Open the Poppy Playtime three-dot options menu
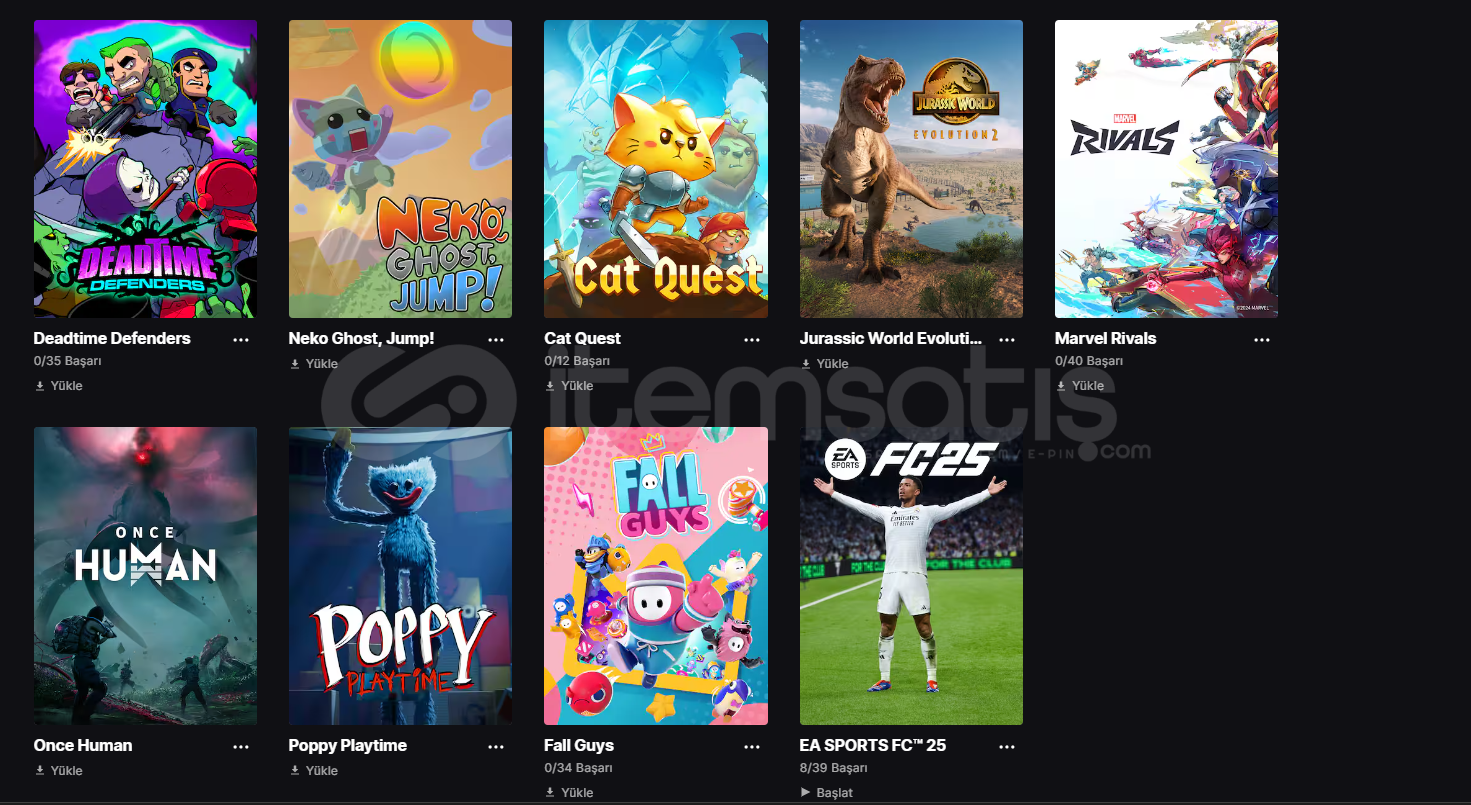 [496, 747]
